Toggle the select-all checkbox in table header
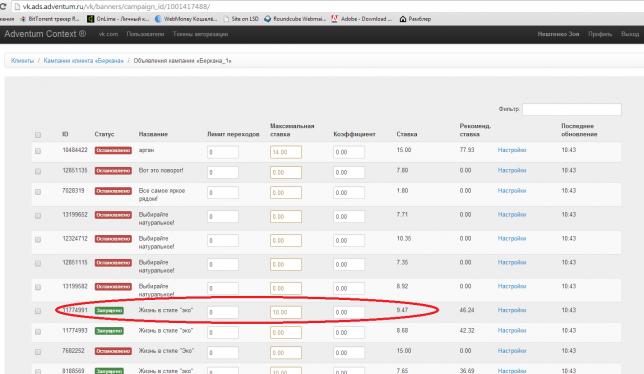This screenshot has height=374, width=644. click(38, 135)
